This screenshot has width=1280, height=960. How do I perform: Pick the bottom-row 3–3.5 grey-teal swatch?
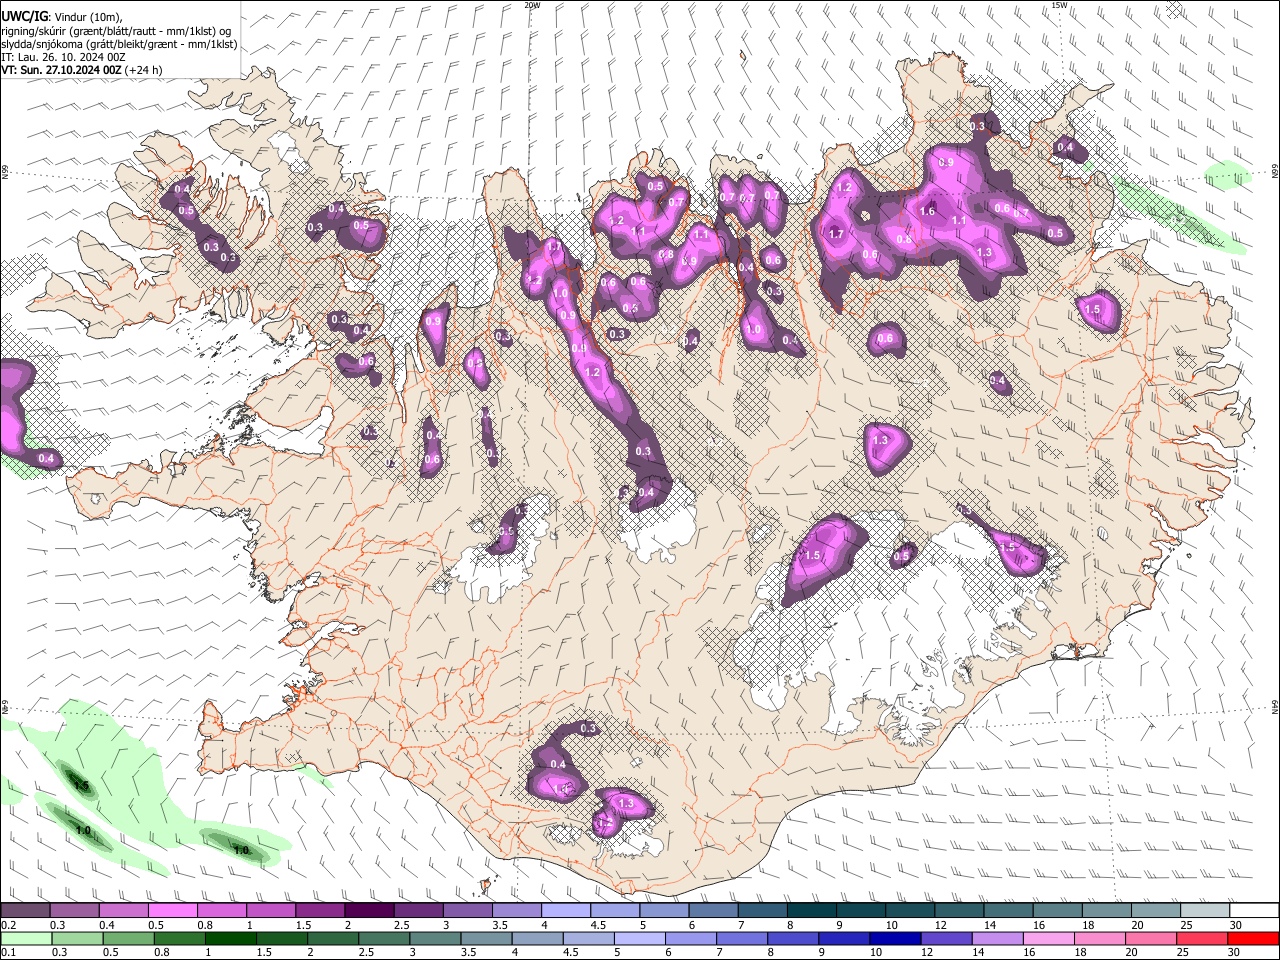coord(435,938)
